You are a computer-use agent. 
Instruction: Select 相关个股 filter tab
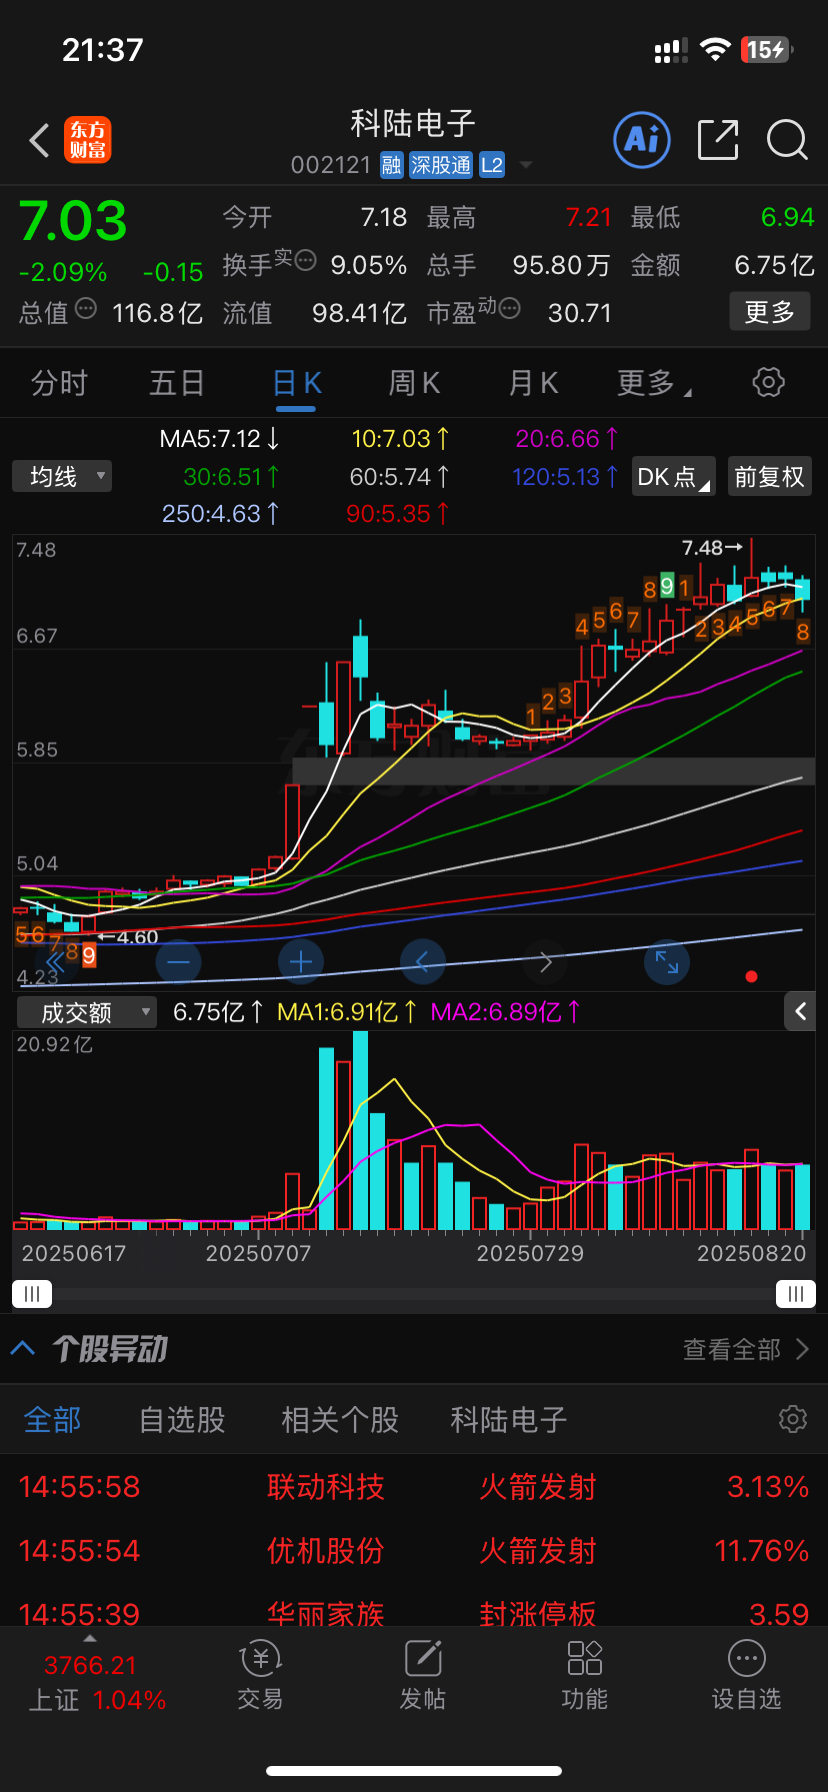[340, 1419]
